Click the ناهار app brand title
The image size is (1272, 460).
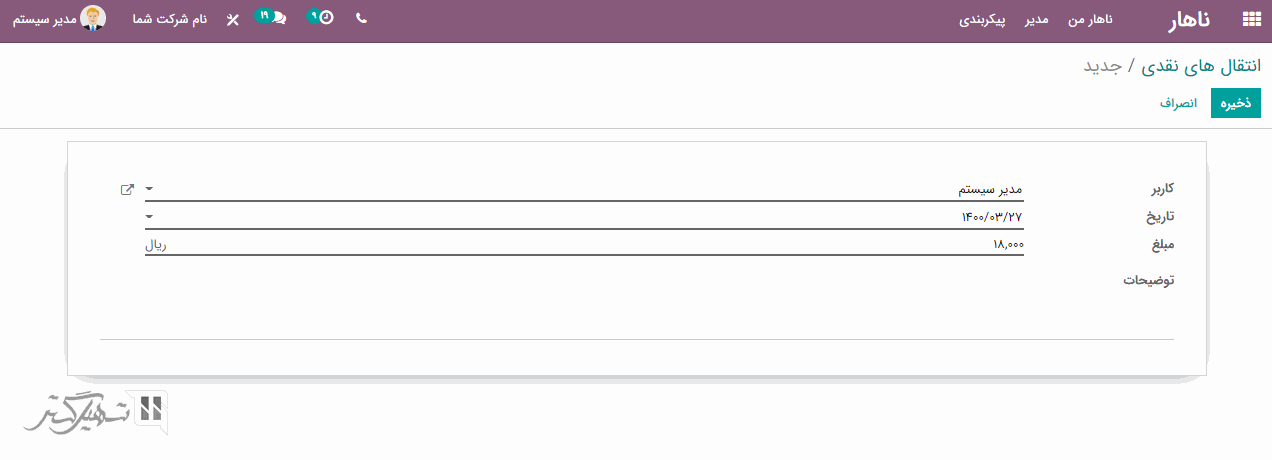click(1190, 19)
